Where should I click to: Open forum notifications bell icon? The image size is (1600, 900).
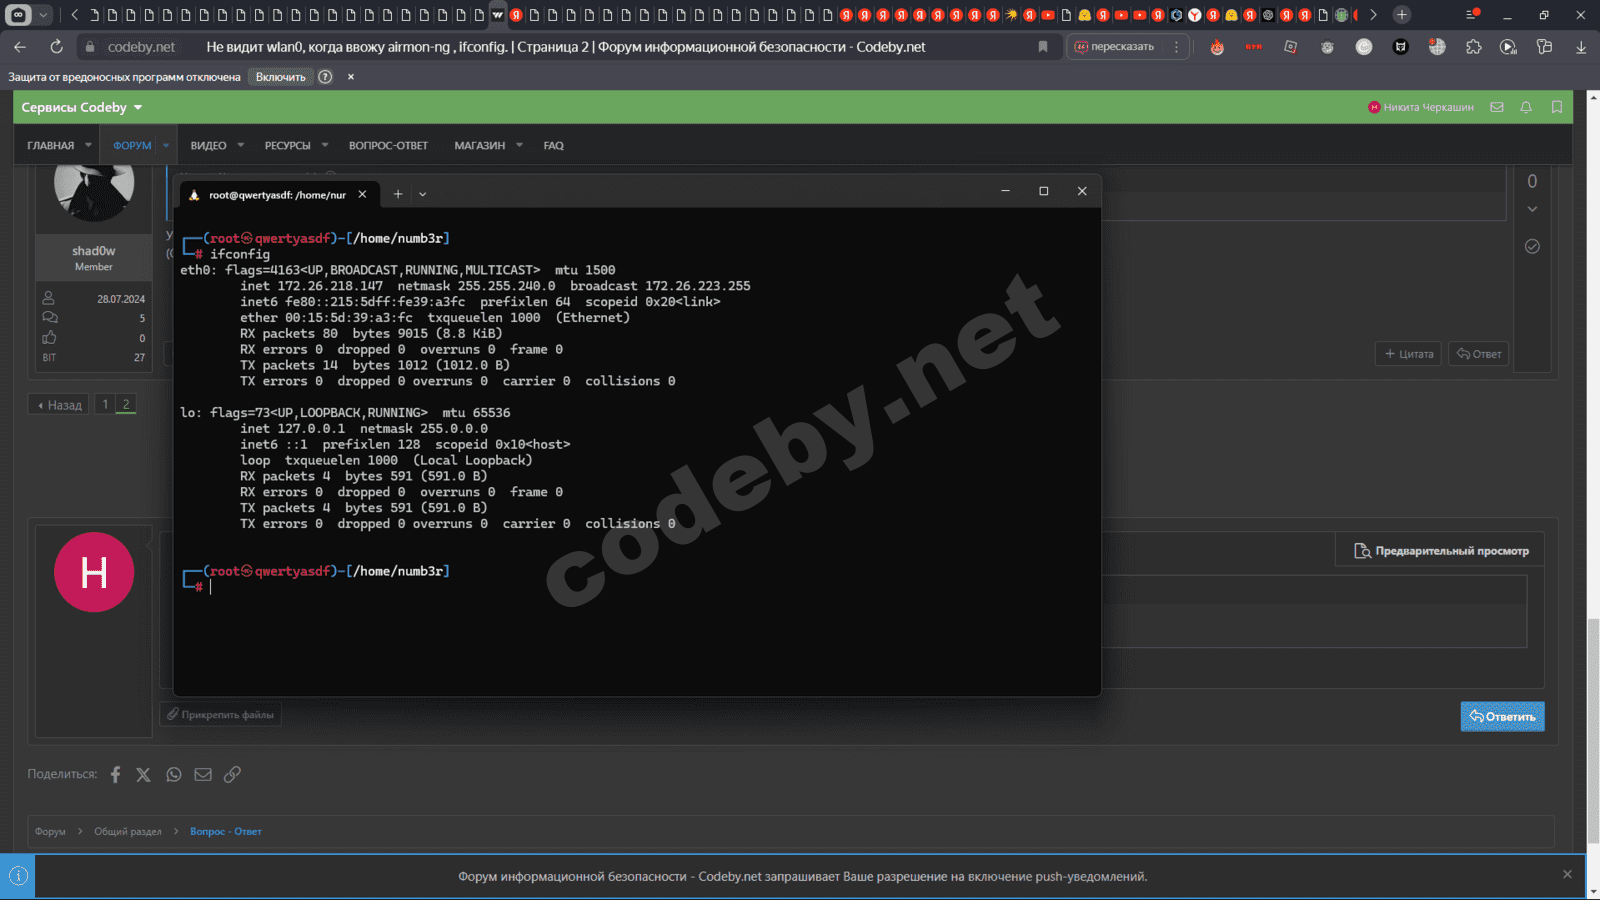(x=1526, y=107)
